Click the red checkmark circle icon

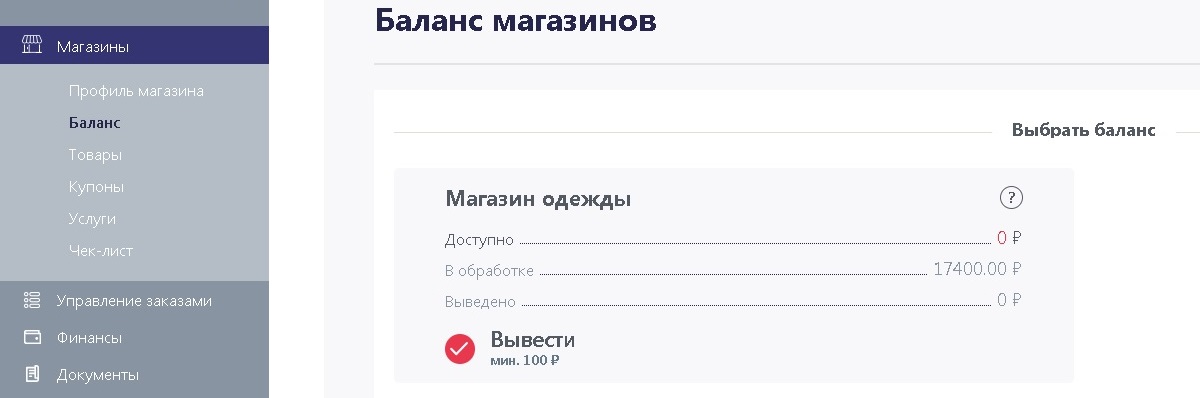459,348
